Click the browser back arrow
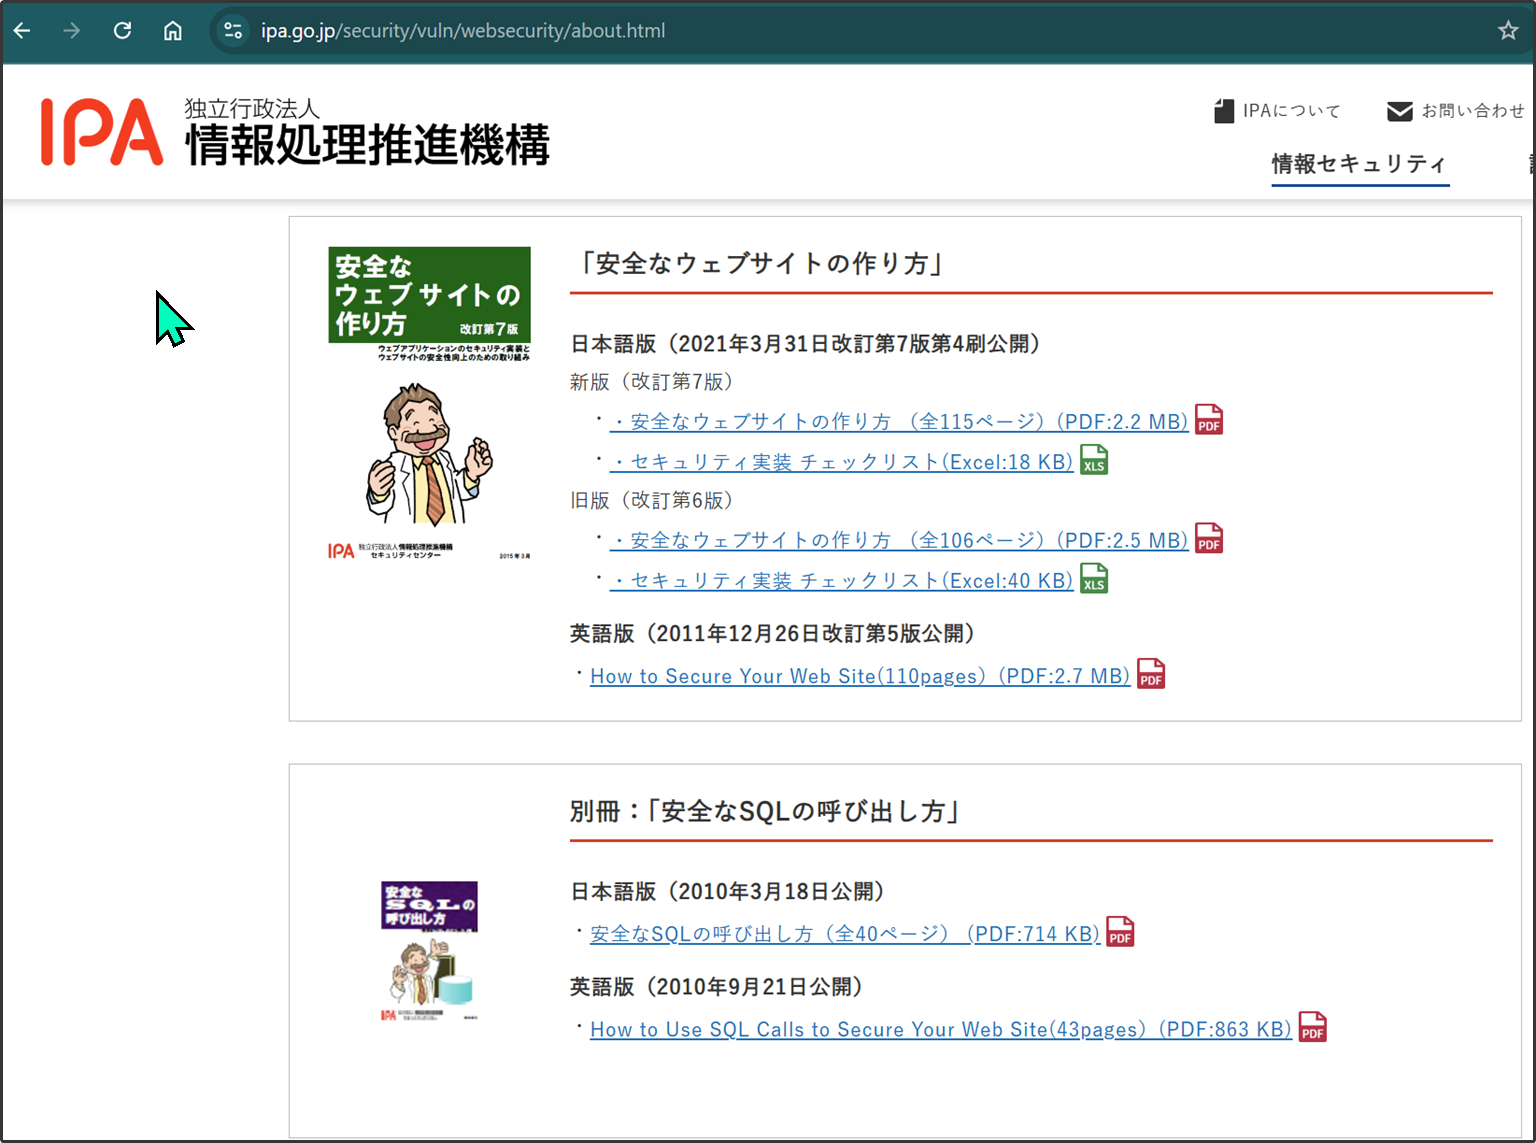 point(22,31)
